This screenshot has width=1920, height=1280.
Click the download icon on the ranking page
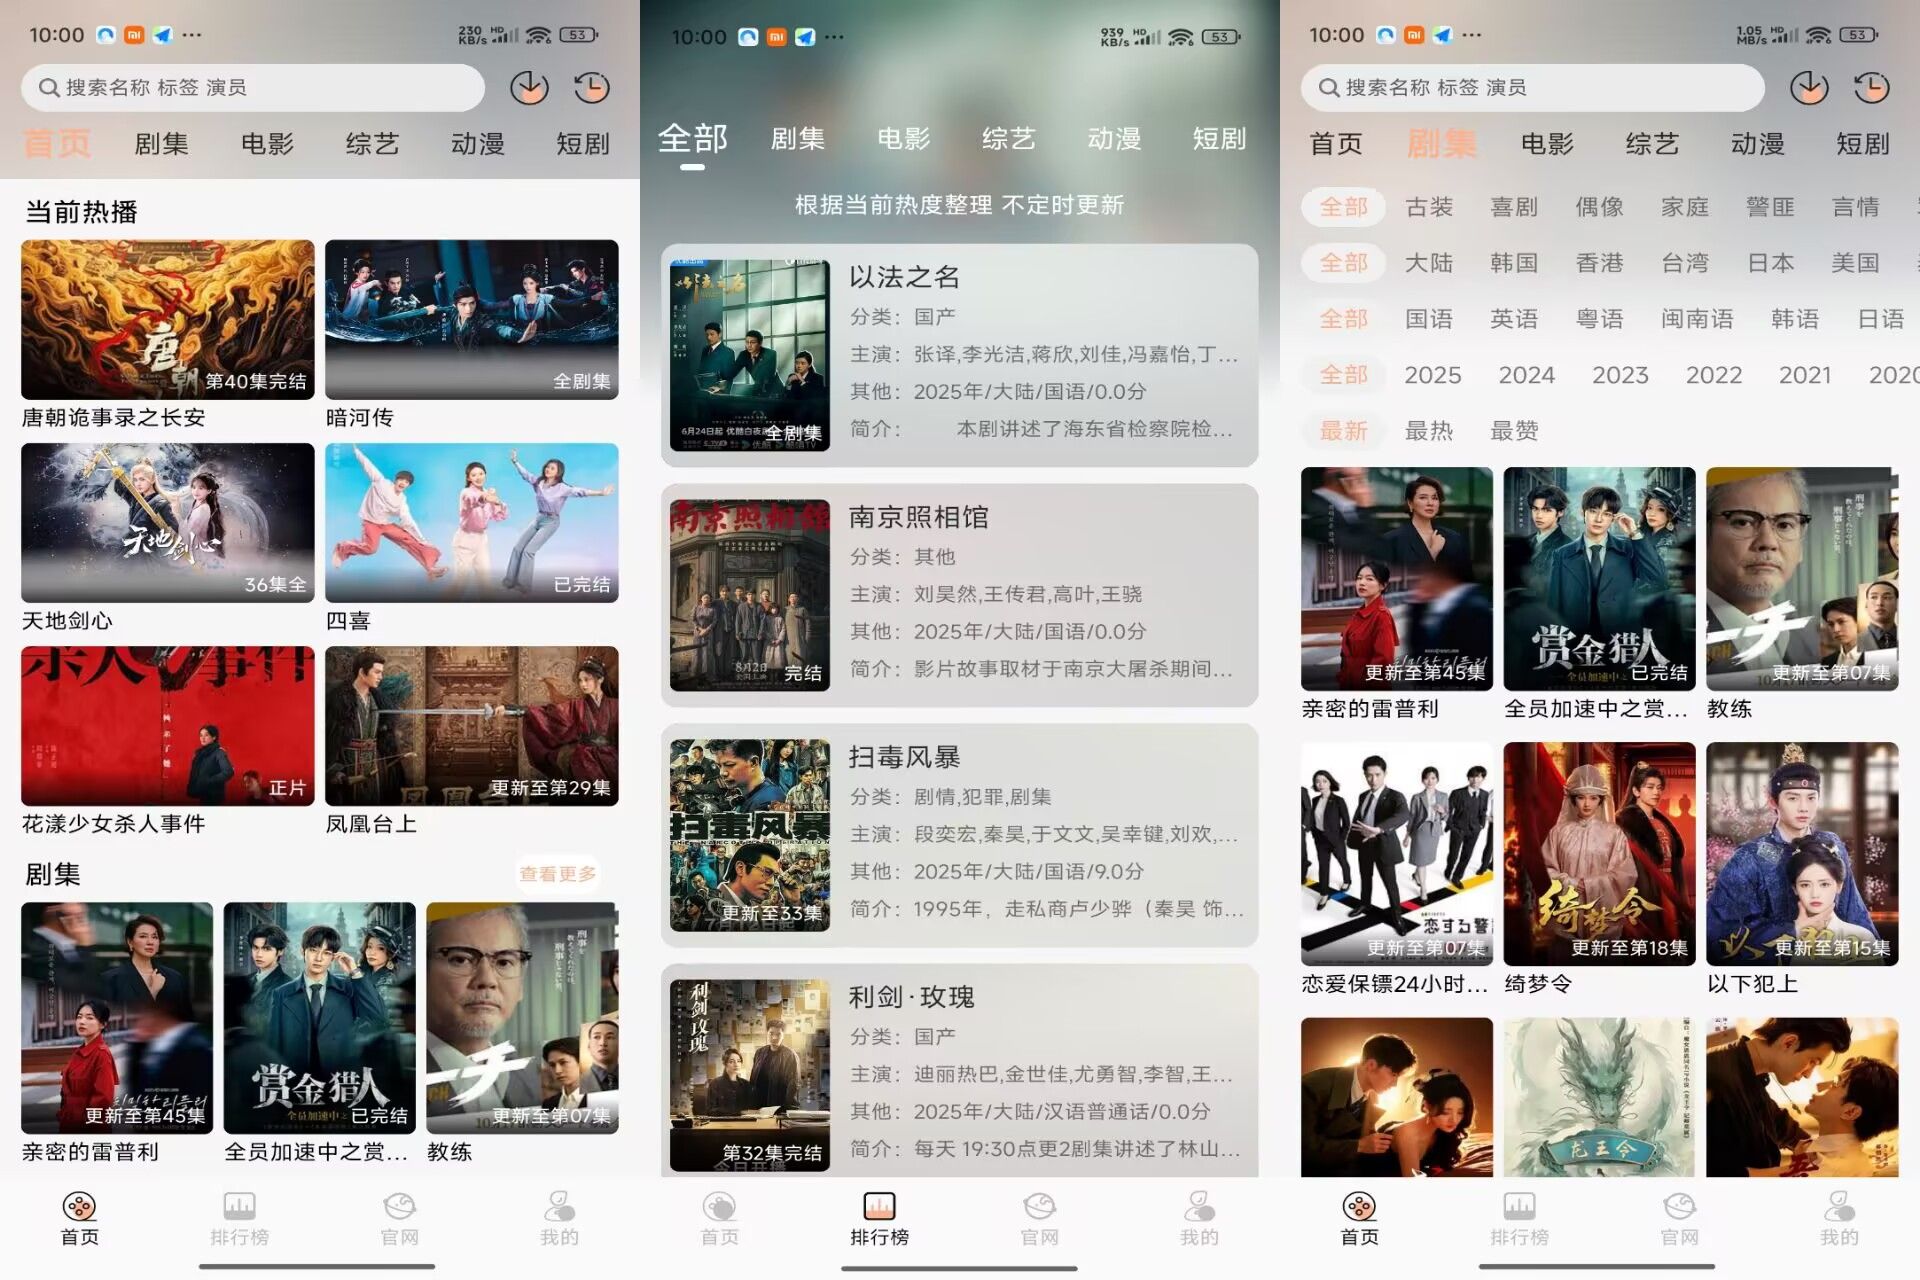[x=1809, y=87]
